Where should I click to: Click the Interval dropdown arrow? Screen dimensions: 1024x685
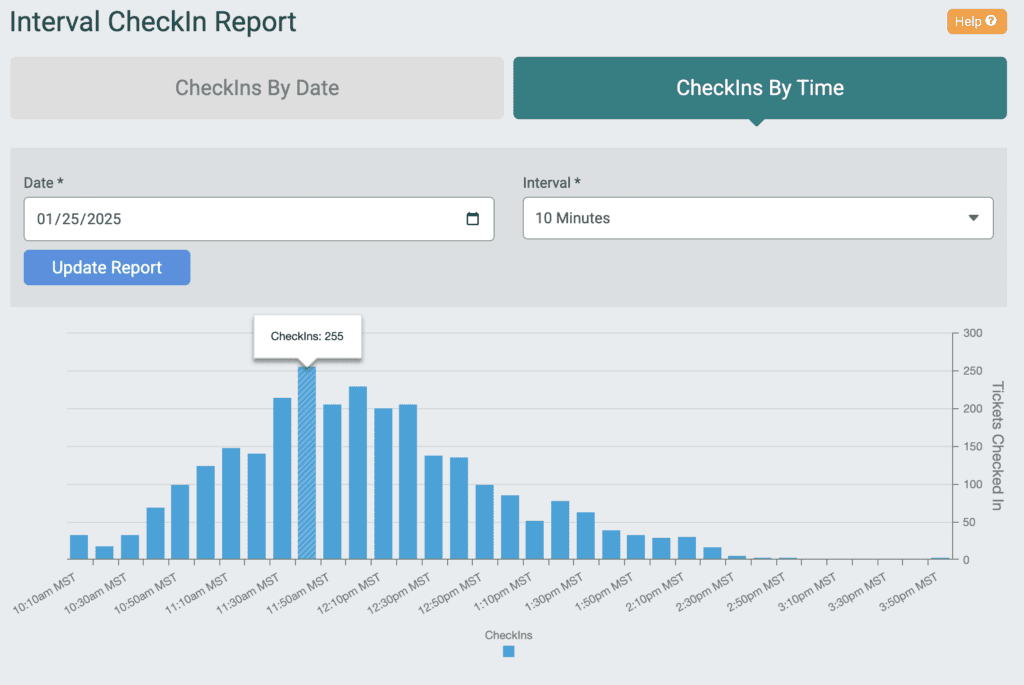[x=973, y=218]
